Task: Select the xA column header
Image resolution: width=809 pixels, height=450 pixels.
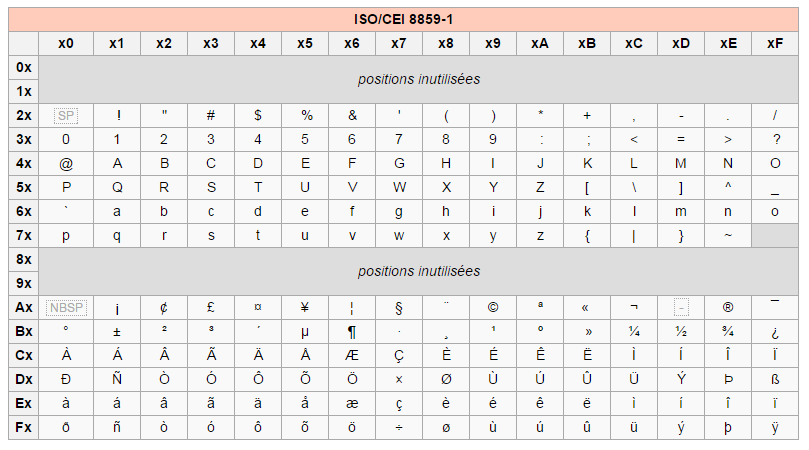Action: [x=540, y=44]
